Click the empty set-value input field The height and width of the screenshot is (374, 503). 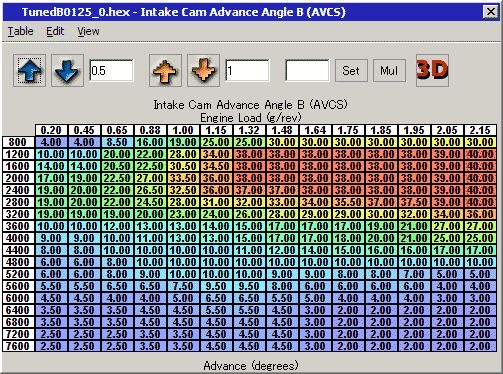307,71
